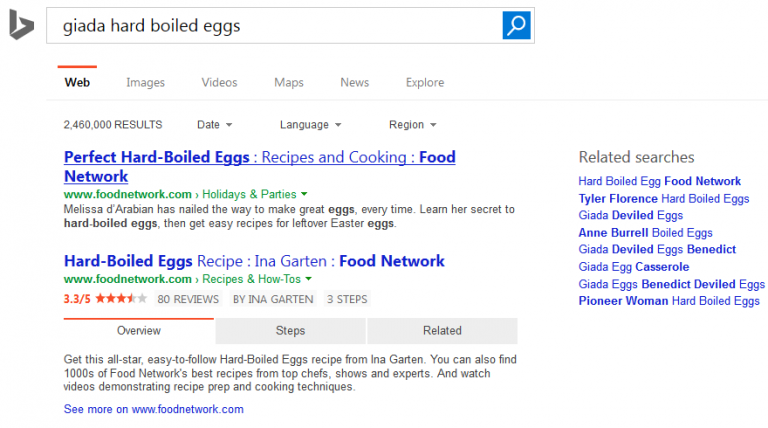This screenshot has width=768, height=428.
Task: Expand the Language filter dropdown
Action: pyautogui.click(x=310, y=125)
